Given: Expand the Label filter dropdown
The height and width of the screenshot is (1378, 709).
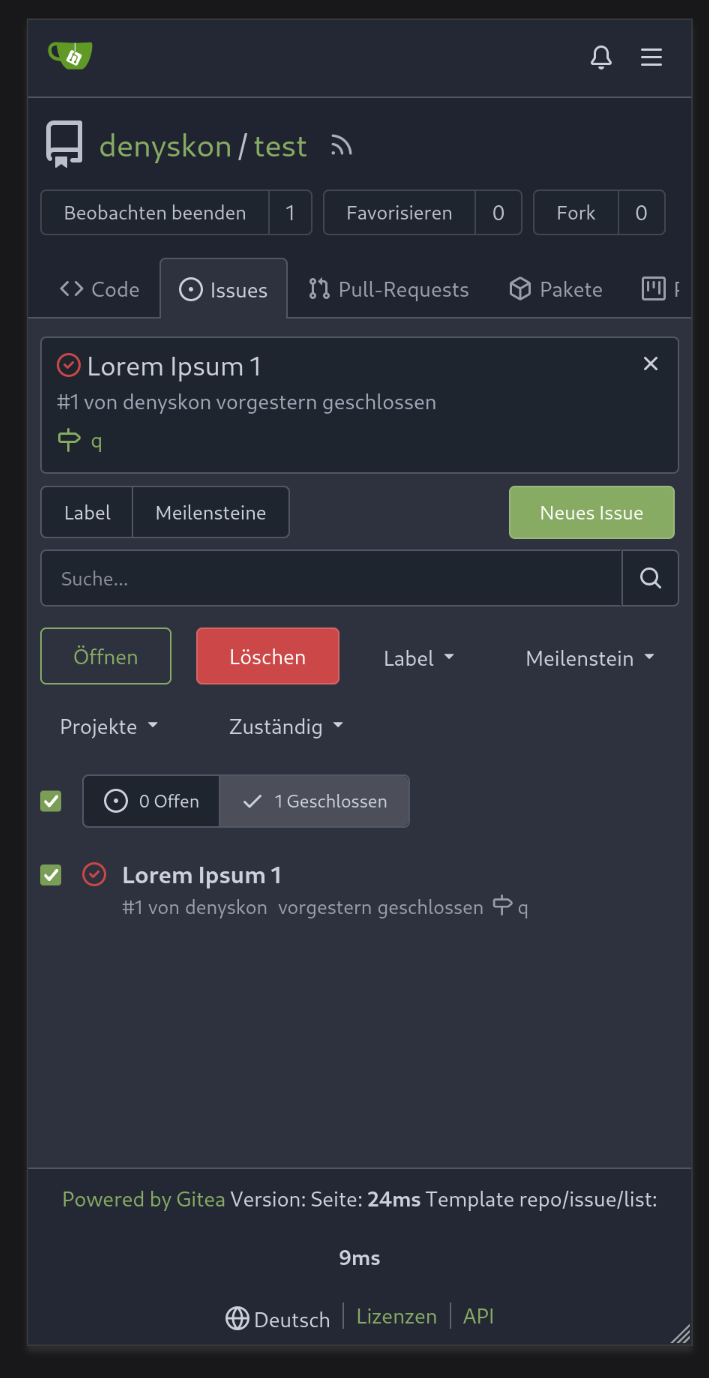Looking at the screenshot, I should 419,658.
